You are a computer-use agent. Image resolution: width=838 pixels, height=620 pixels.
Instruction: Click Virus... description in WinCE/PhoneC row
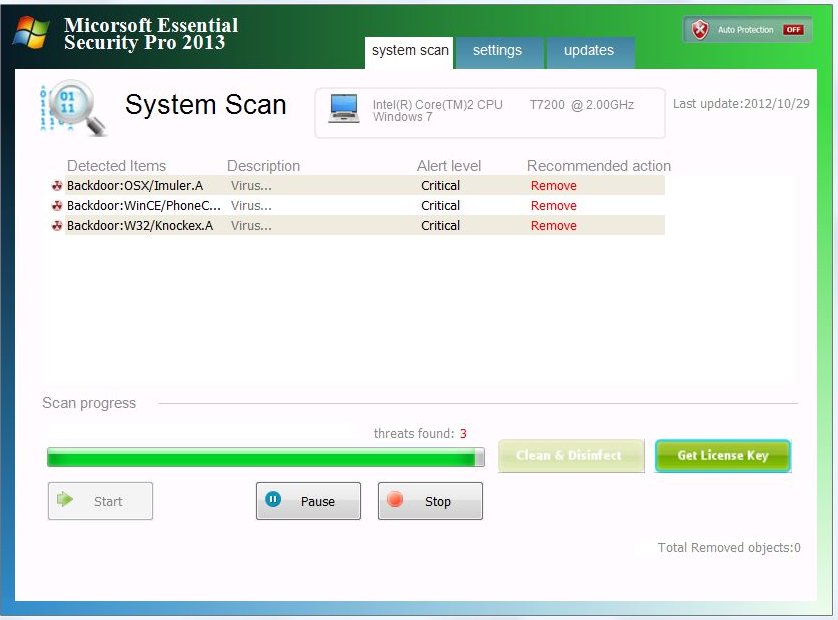[251, 205]
